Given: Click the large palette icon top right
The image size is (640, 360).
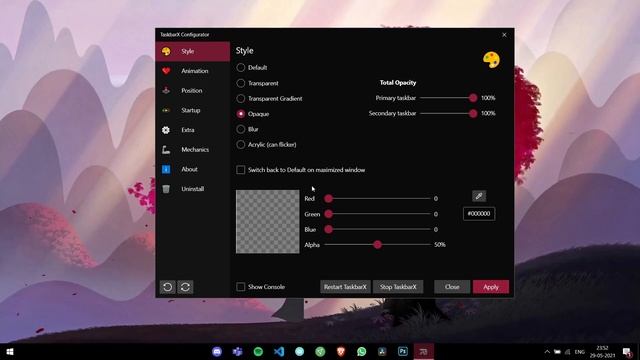Looking at the screenshot, I should 491,60.
